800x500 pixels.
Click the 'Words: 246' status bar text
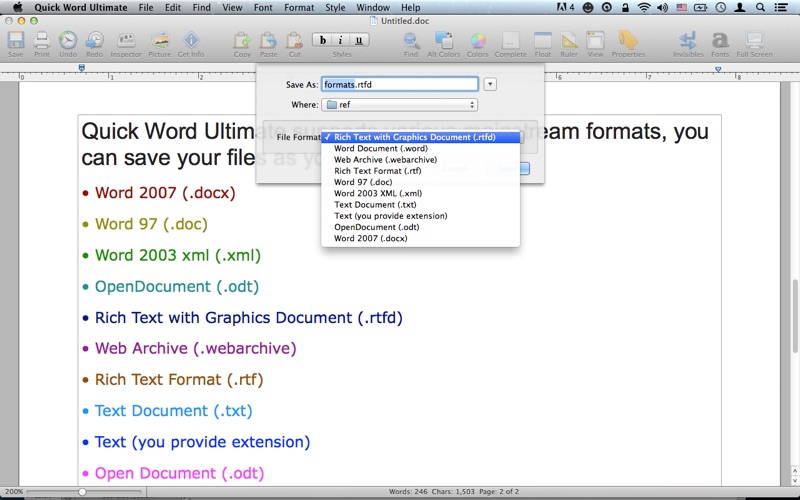[x=408, y=492]
